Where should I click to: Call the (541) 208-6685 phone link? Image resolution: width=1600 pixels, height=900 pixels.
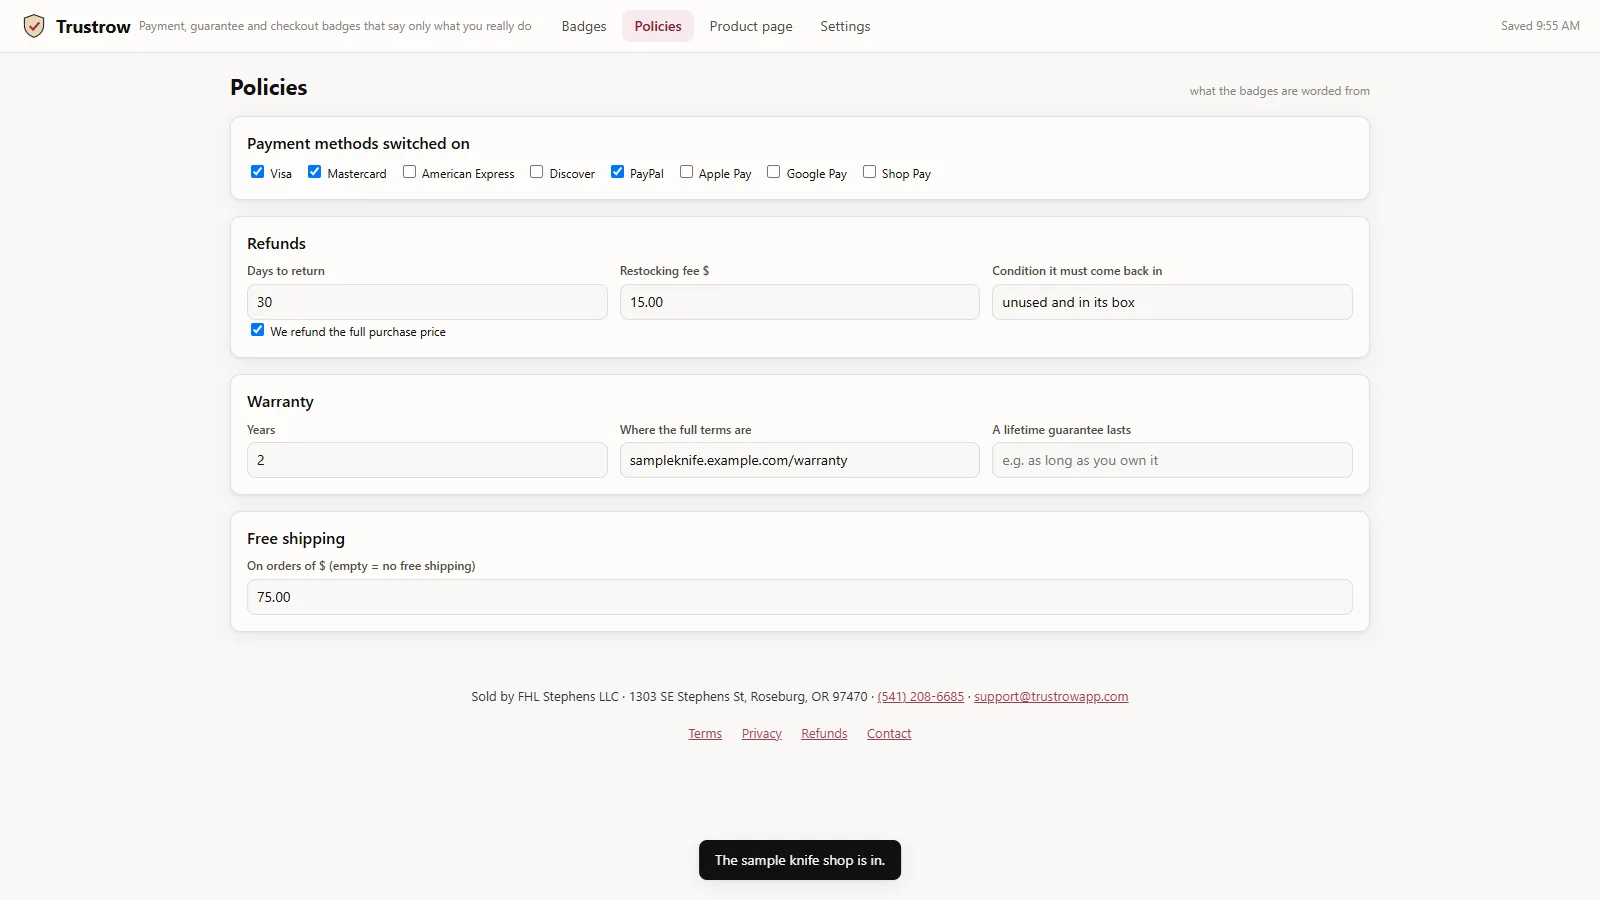920,697
